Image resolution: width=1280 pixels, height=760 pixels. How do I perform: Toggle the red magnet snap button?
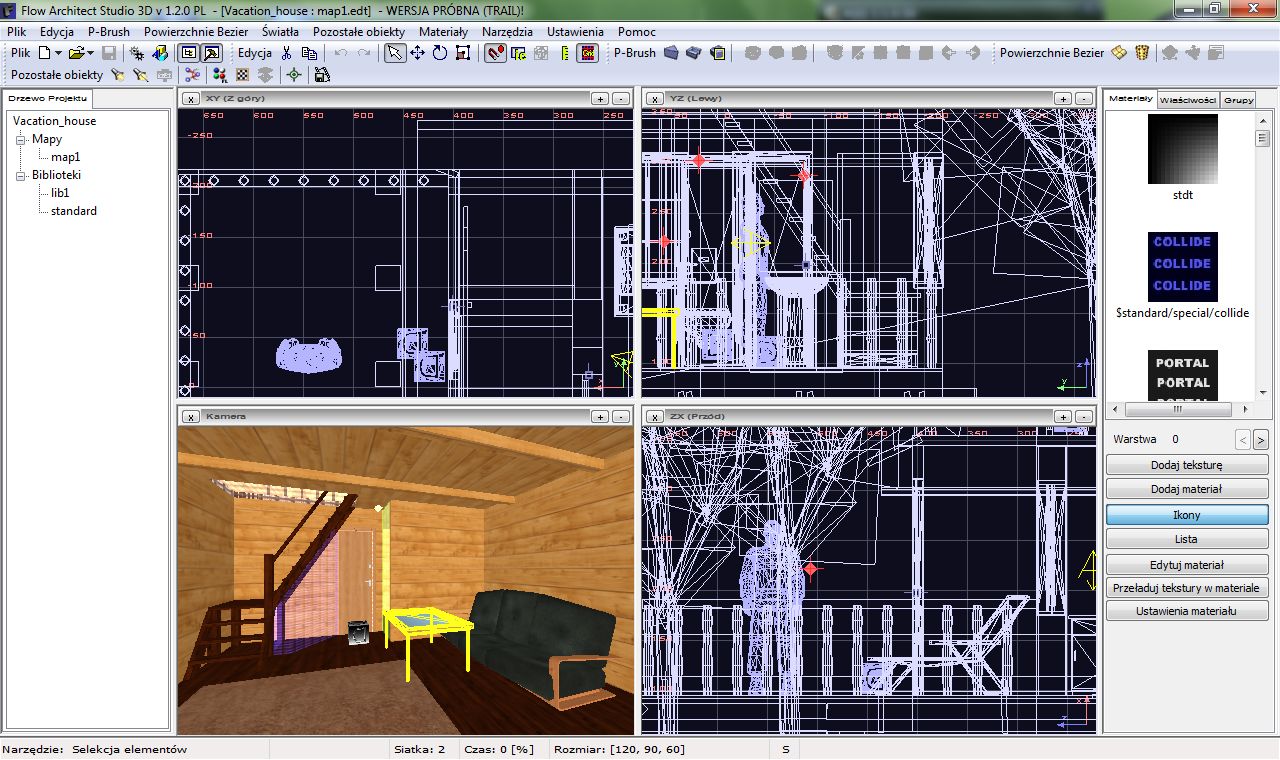pyautogui.click(x=495, y=53)
